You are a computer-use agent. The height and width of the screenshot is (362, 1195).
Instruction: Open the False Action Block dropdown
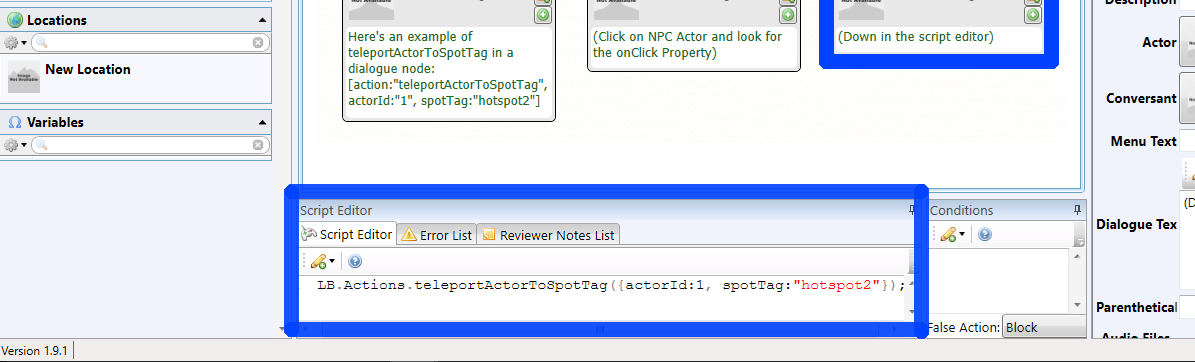pyautogui.click(x=1044, y=328)
